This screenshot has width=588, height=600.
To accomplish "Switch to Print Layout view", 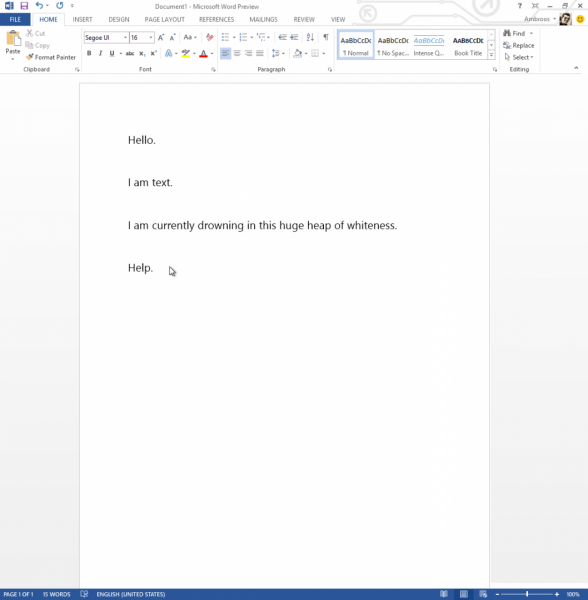I will (x=464, y=594).
